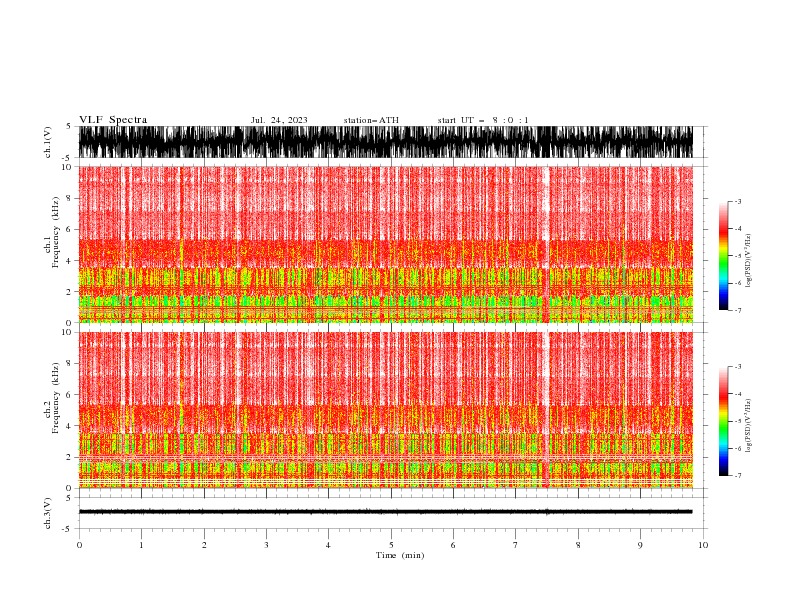The image size is (792, 612).
Task: Click the ch.1 'Frequency (kHz)' axis label
Action: click(55, 232)
